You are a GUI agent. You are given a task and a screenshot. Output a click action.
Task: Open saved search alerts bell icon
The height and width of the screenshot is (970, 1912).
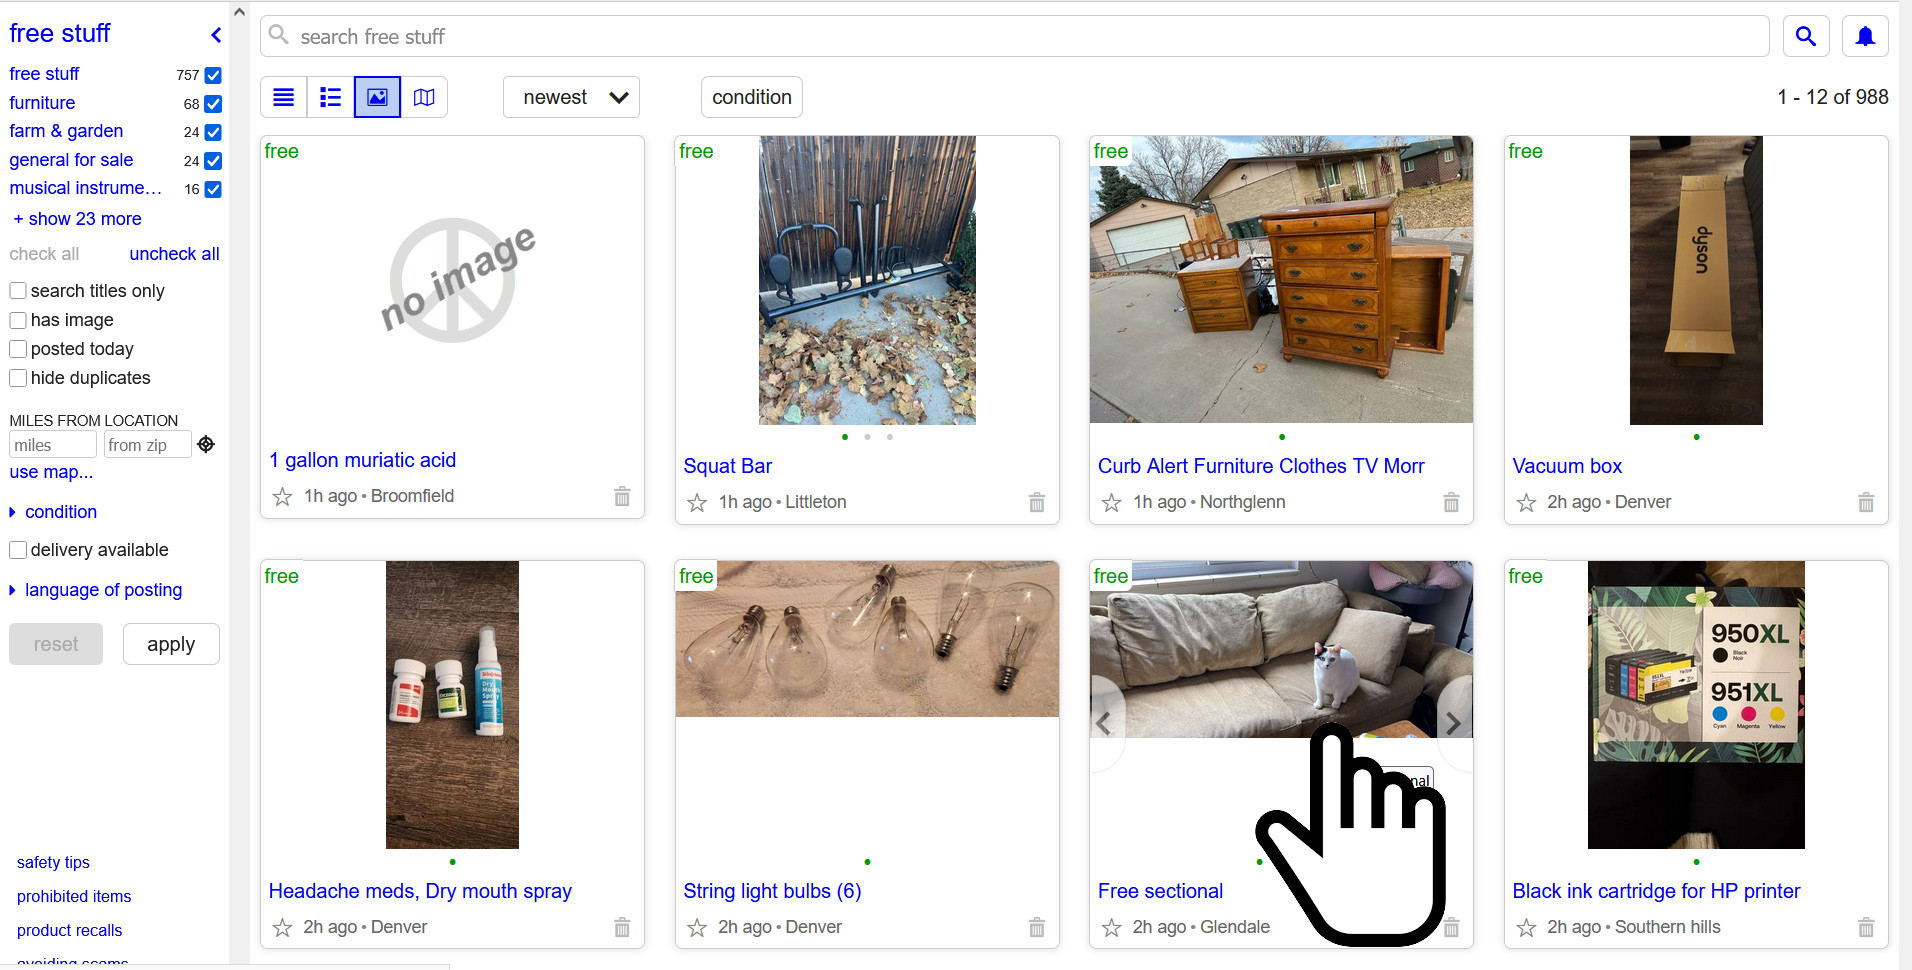click(1865, 37)
